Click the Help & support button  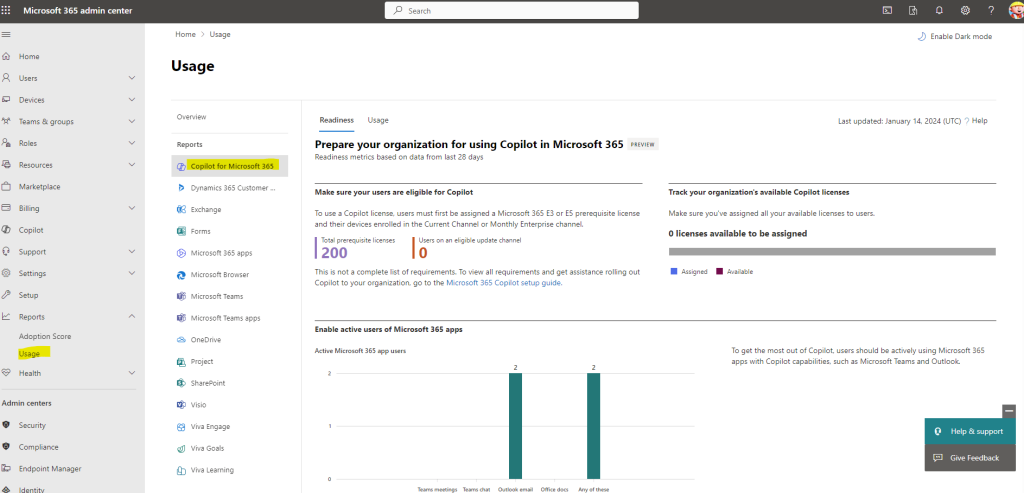(x=970, y=431)
